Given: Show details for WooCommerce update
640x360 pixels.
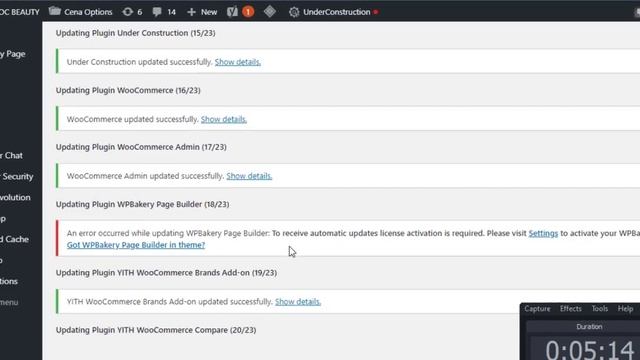Looking at the screenshot, I should pyautogui.click(x=224, y=119).
